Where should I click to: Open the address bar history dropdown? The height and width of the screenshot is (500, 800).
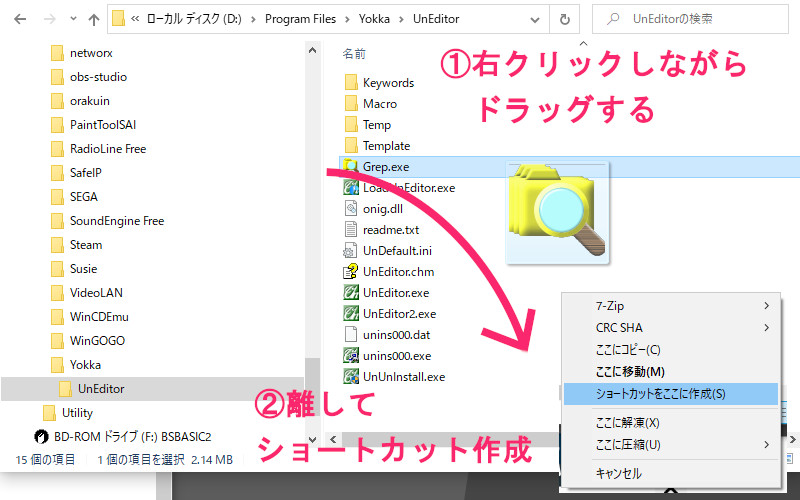(x=535, y=19)
